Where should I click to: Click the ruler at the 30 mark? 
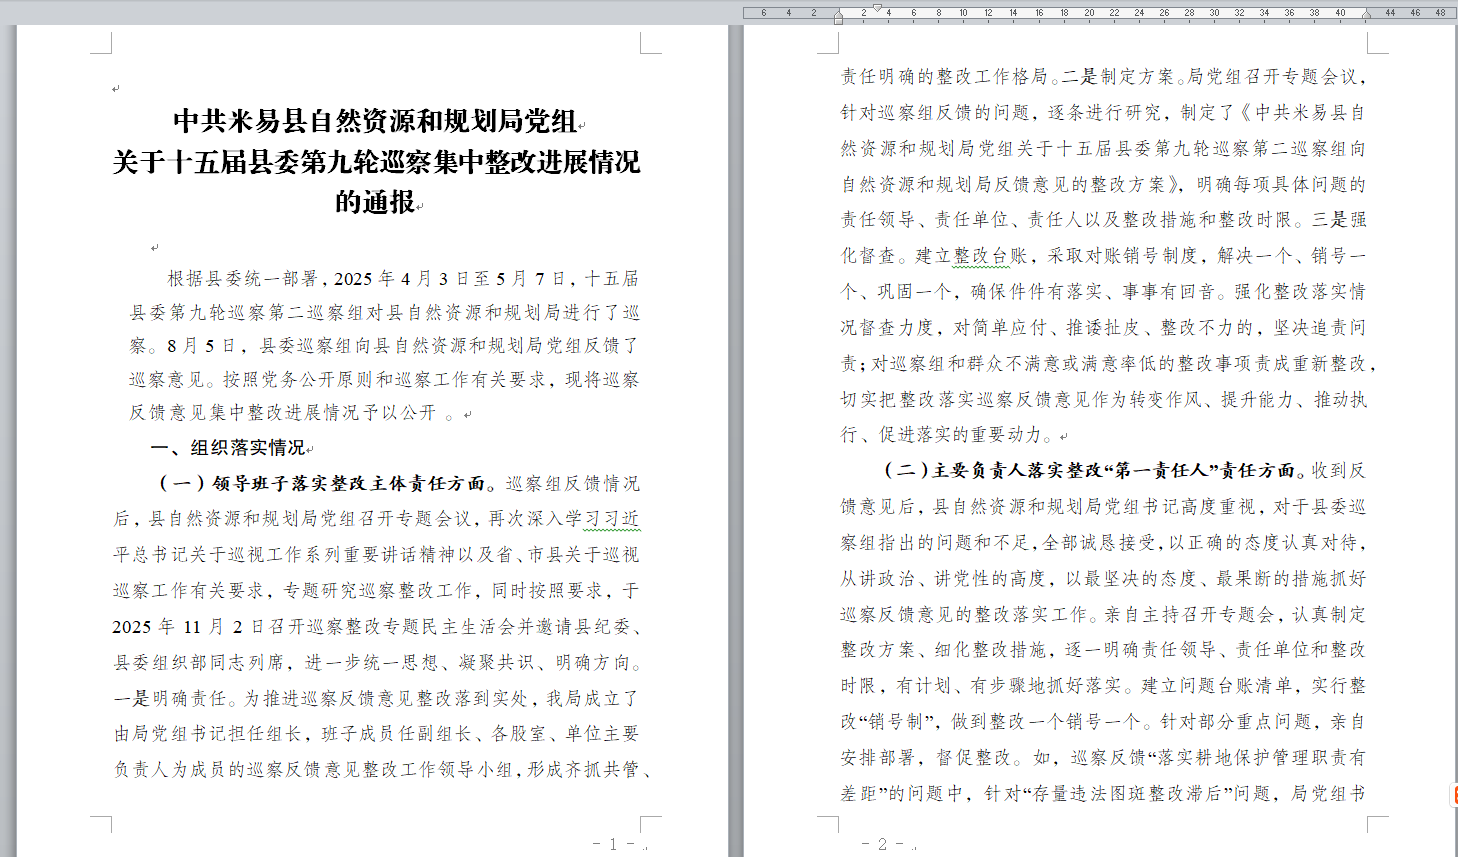tap(1214, 13)
